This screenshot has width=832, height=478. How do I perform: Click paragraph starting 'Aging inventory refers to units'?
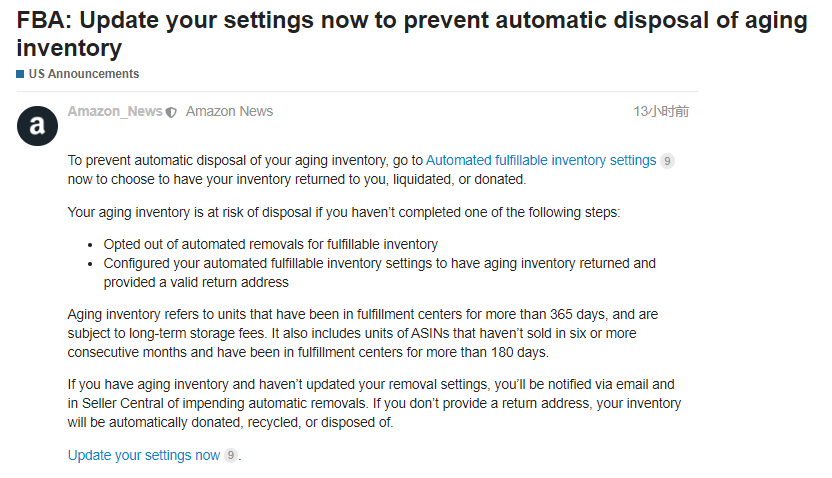[x=362, y=333]
